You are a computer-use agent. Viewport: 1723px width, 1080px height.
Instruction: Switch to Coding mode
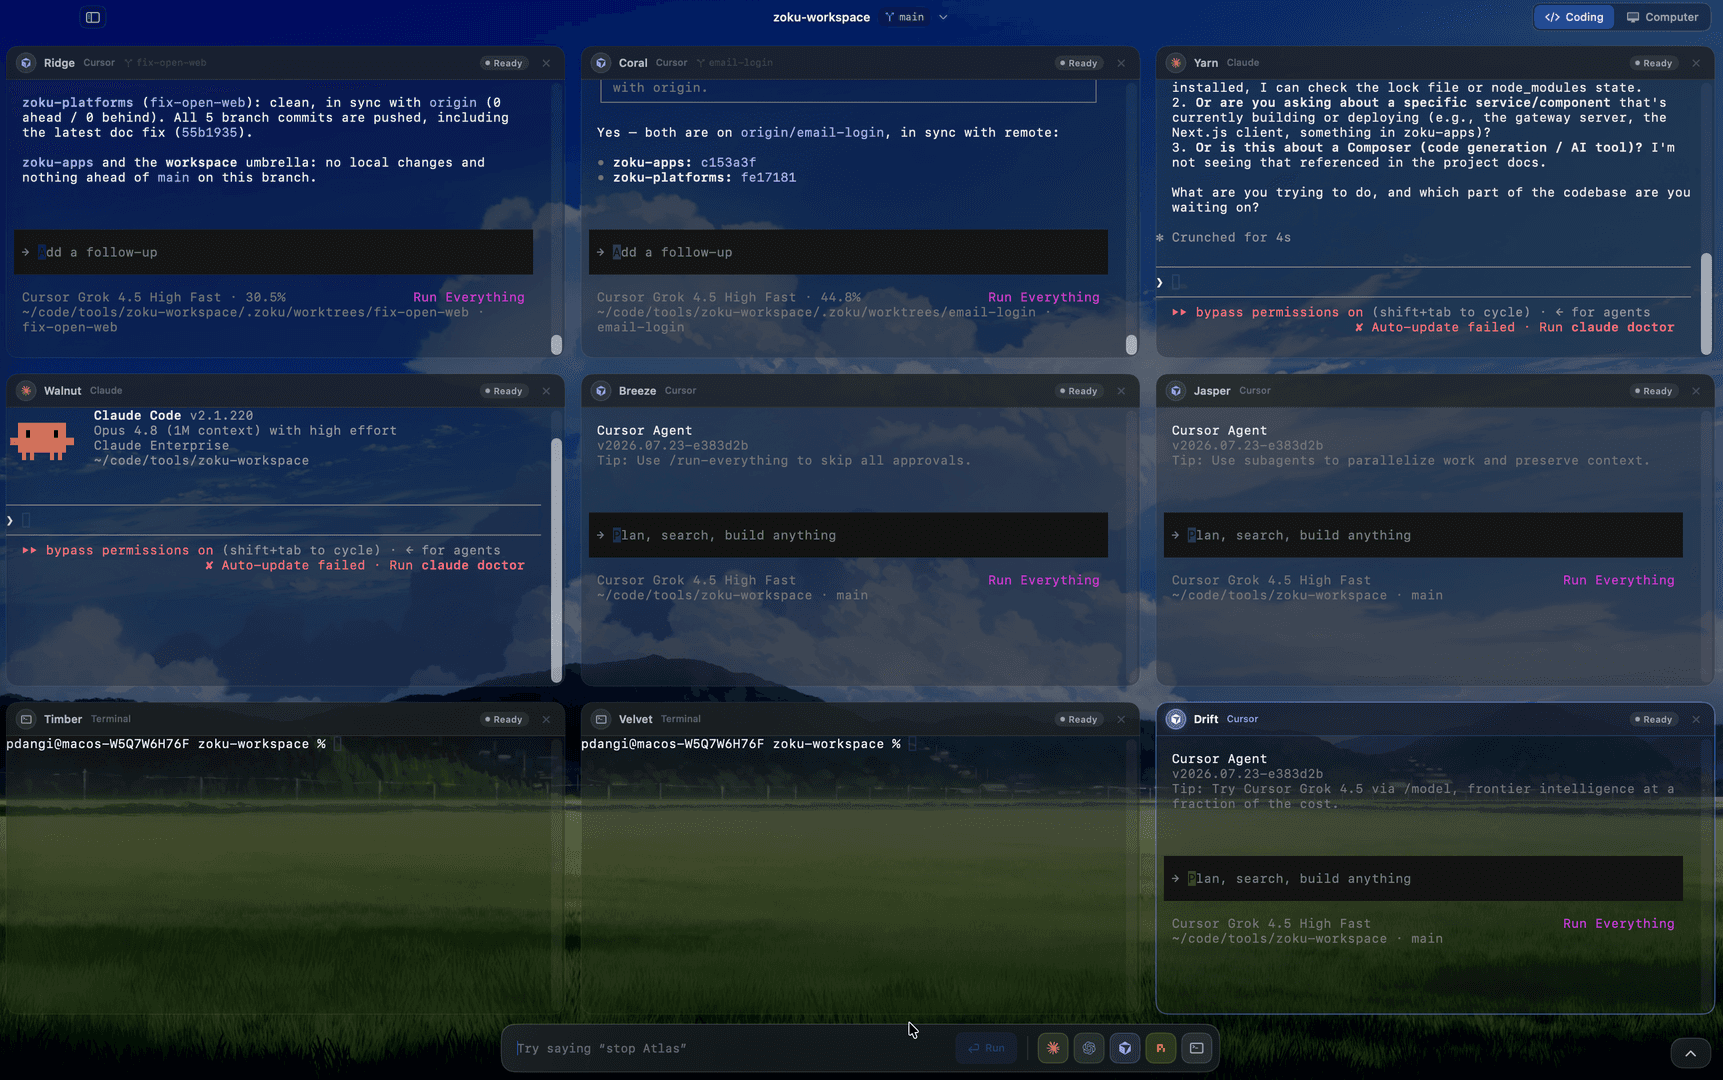(1574, 17)
